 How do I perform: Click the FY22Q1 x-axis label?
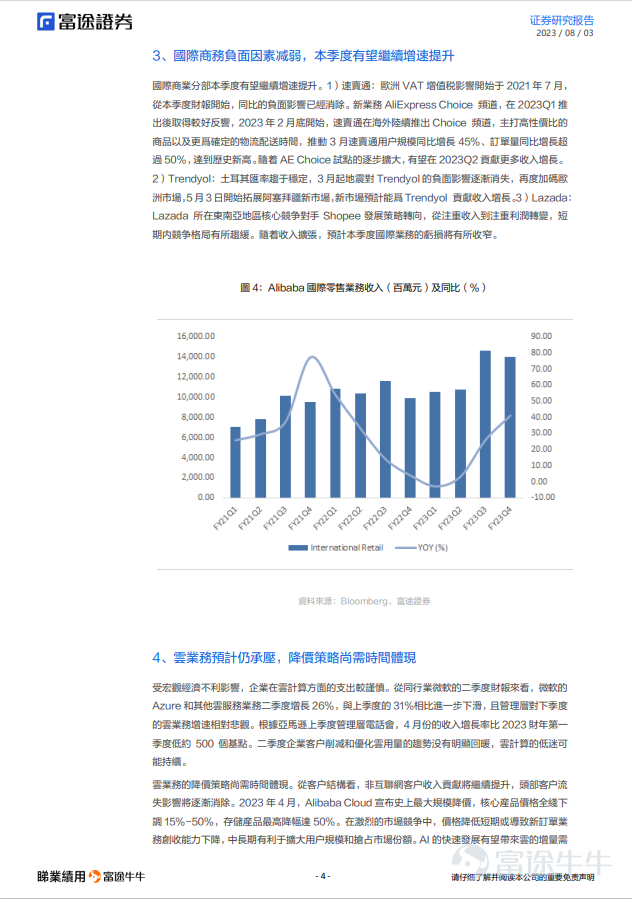325,518
